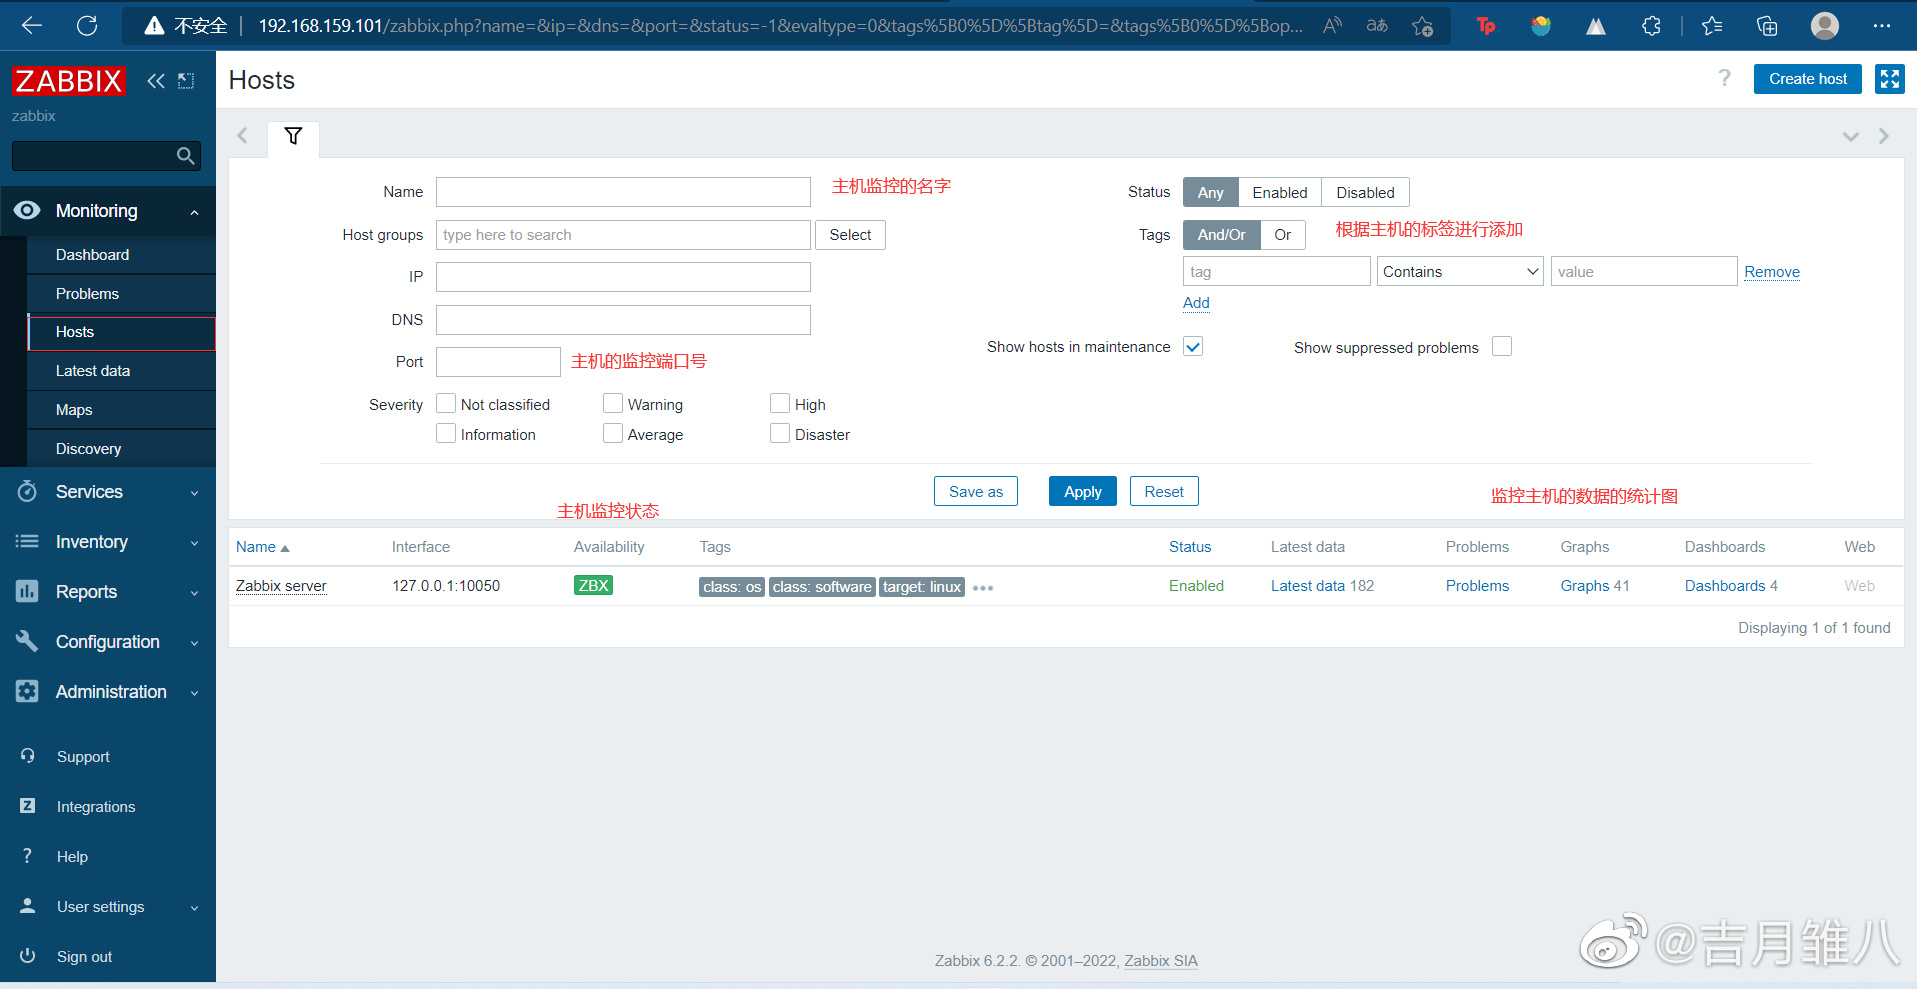This screenshot has width=1917, height=989.
Task: Click the Apply filter button
Action: [1082, 491]
